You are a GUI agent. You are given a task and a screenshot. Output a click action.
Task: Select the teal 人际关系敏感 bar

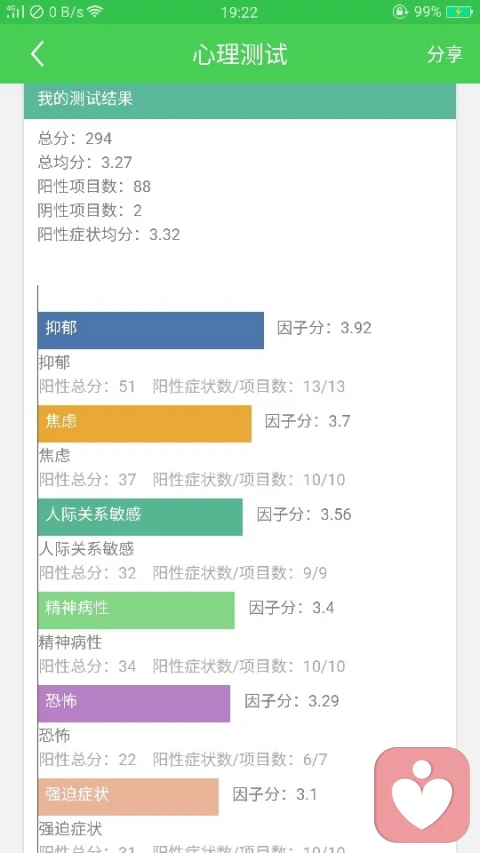pos(140,517)
